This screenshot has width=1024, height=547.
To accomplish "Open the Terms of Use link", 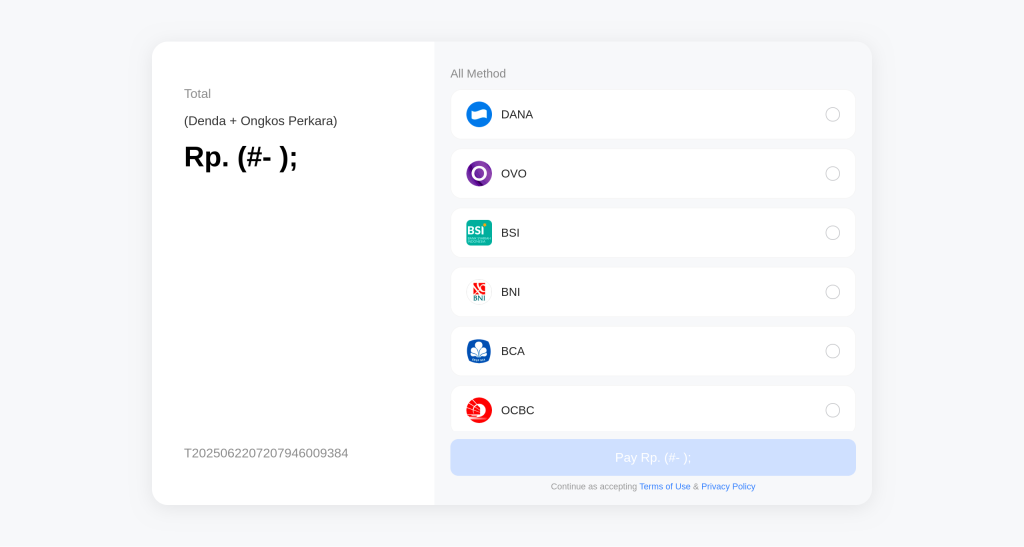I will coord(664,486).
